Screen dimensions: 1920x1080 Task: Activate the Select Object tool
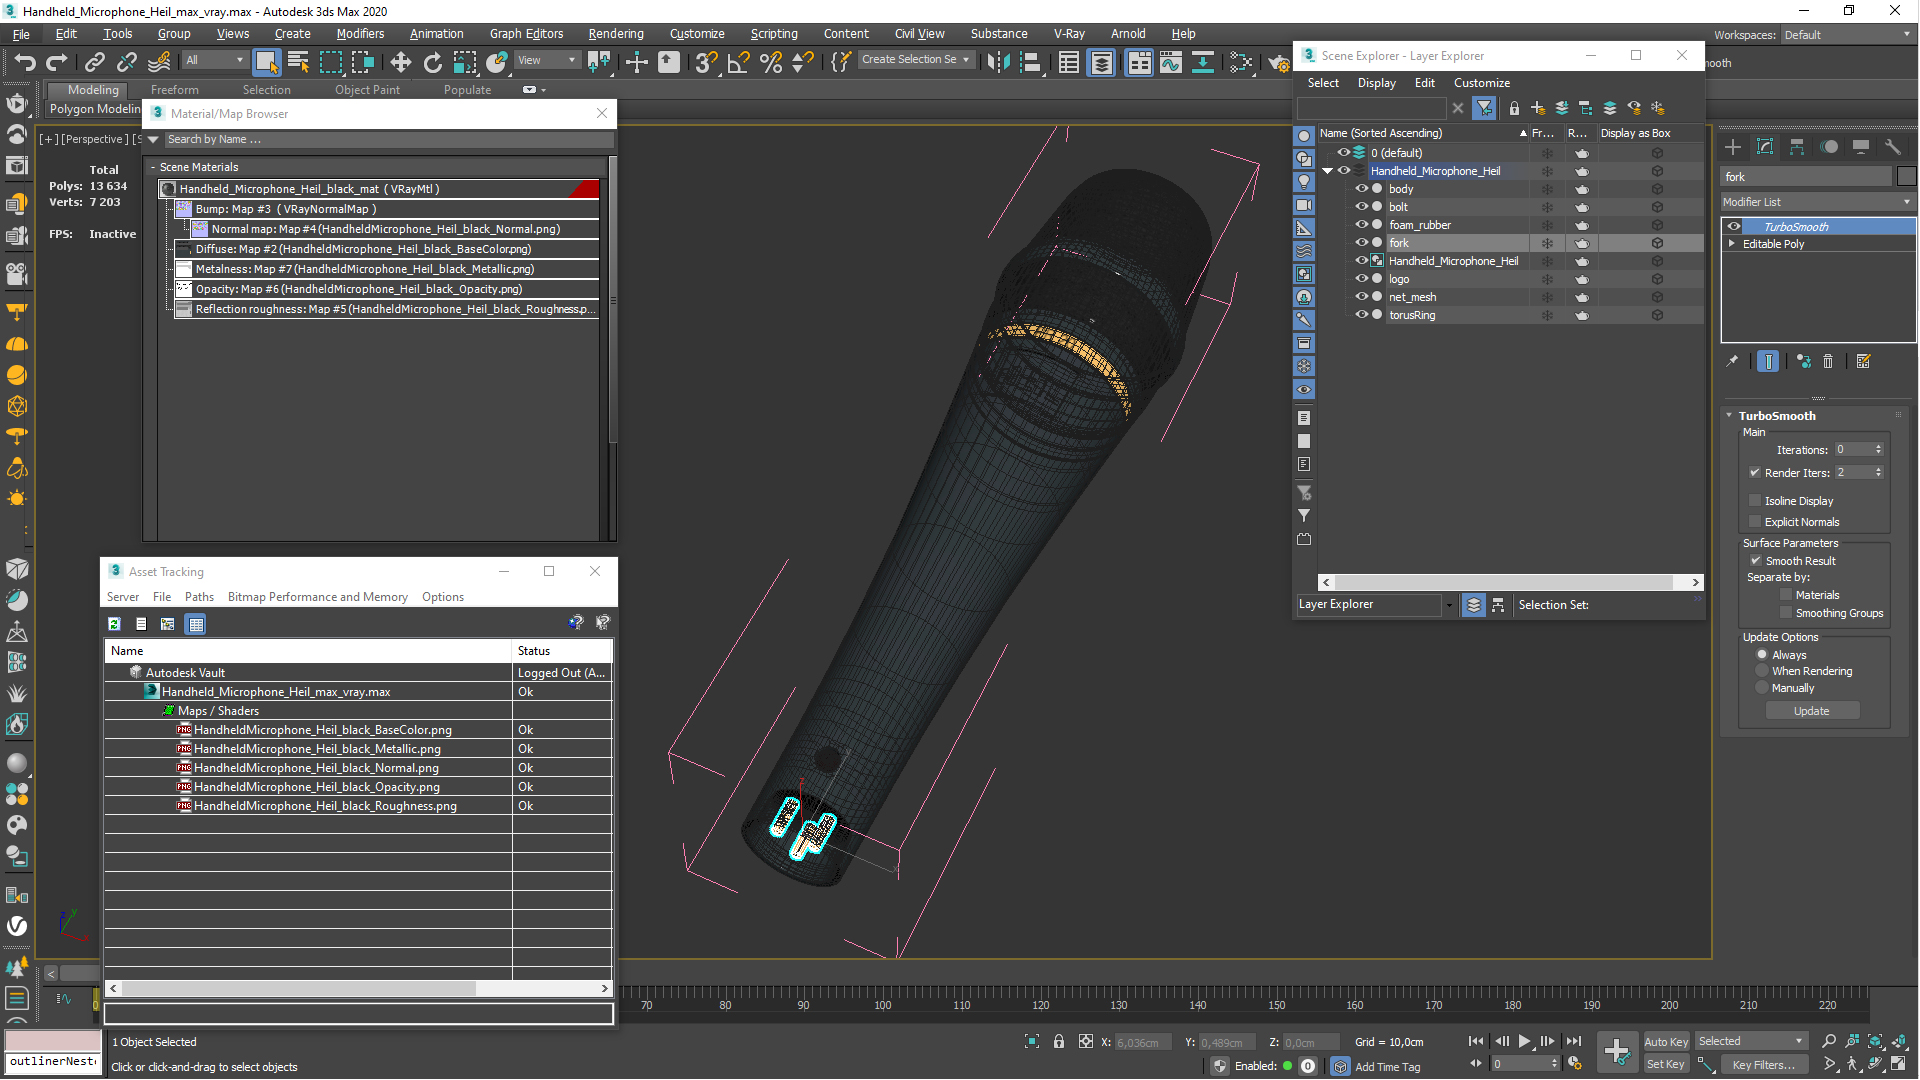[266, 63]
